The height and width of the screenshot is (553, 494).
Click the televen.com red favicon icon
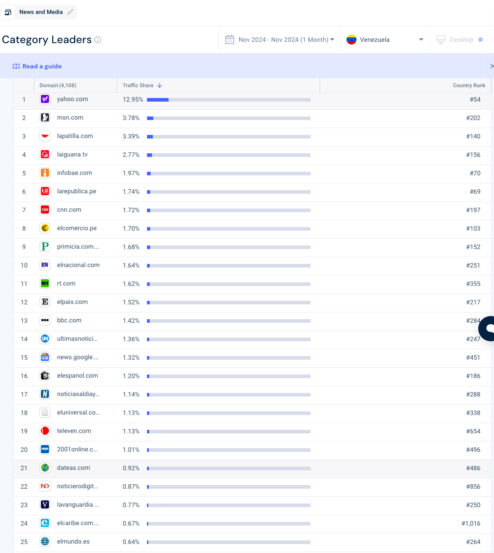(45, 431)
